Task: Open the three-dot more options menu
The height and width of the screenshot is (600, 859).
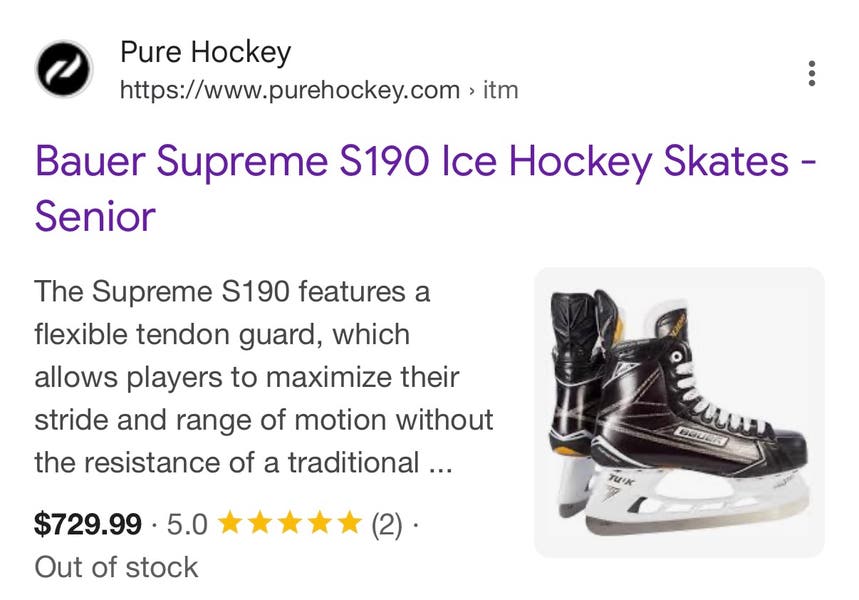Action: click(811, 73)
